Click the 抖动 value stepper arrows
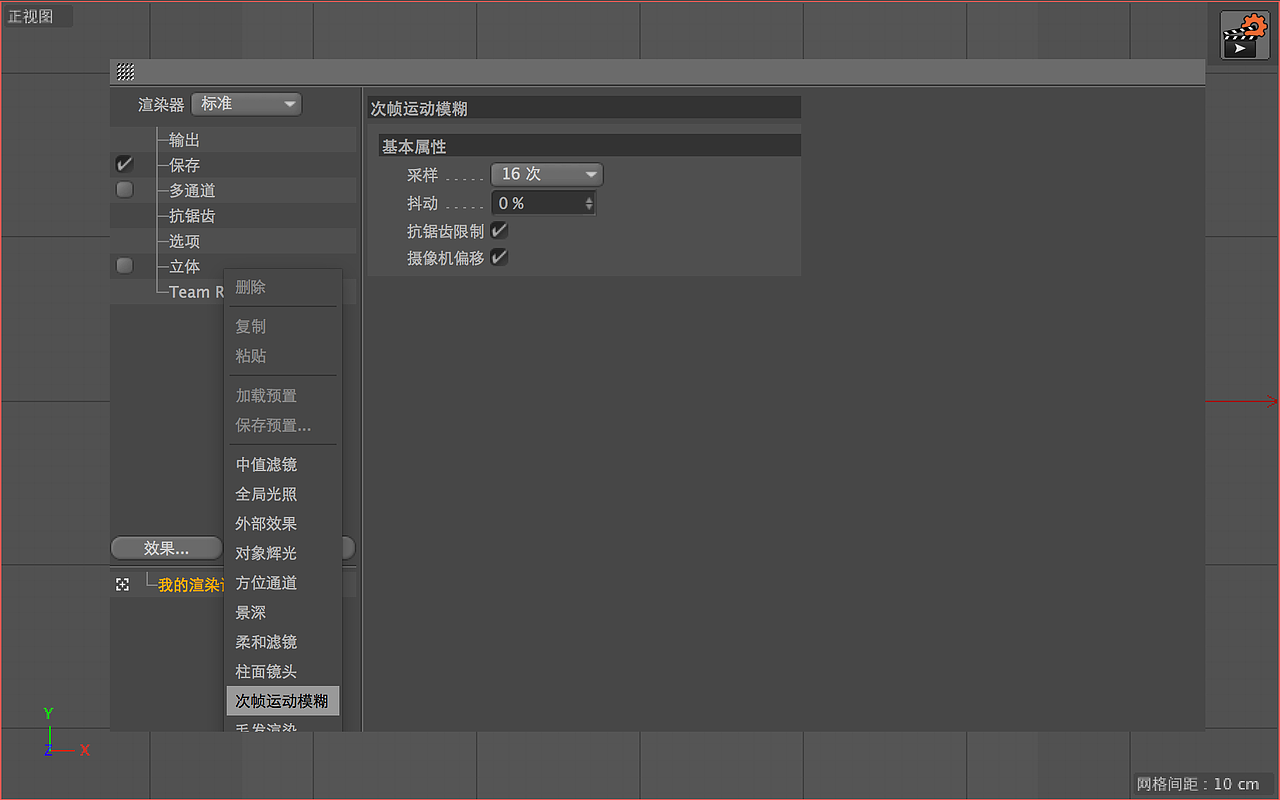The width and height of the screenshot is (1280, 800). point(589,203)
